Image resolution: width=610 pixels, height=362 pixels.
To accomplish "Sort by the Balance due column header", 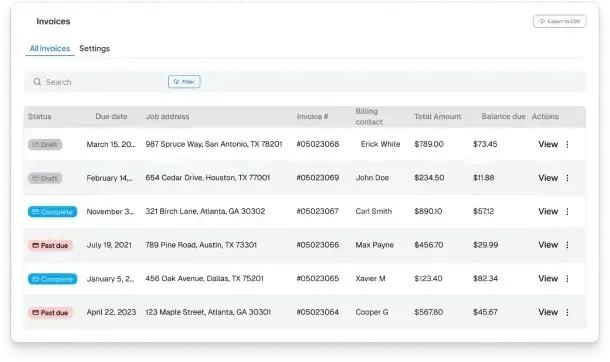I will click(x=503, y=117).
